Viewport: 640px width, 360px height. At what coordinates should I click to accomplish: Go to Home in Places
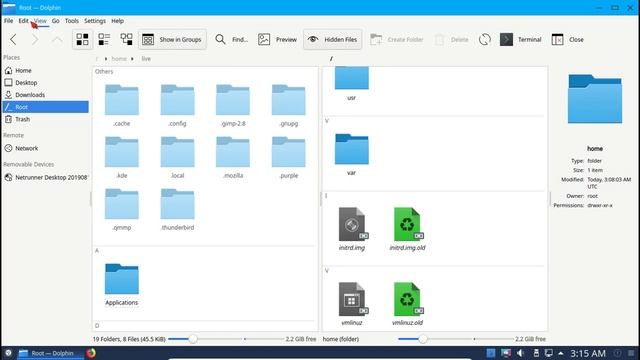point(45,71)
